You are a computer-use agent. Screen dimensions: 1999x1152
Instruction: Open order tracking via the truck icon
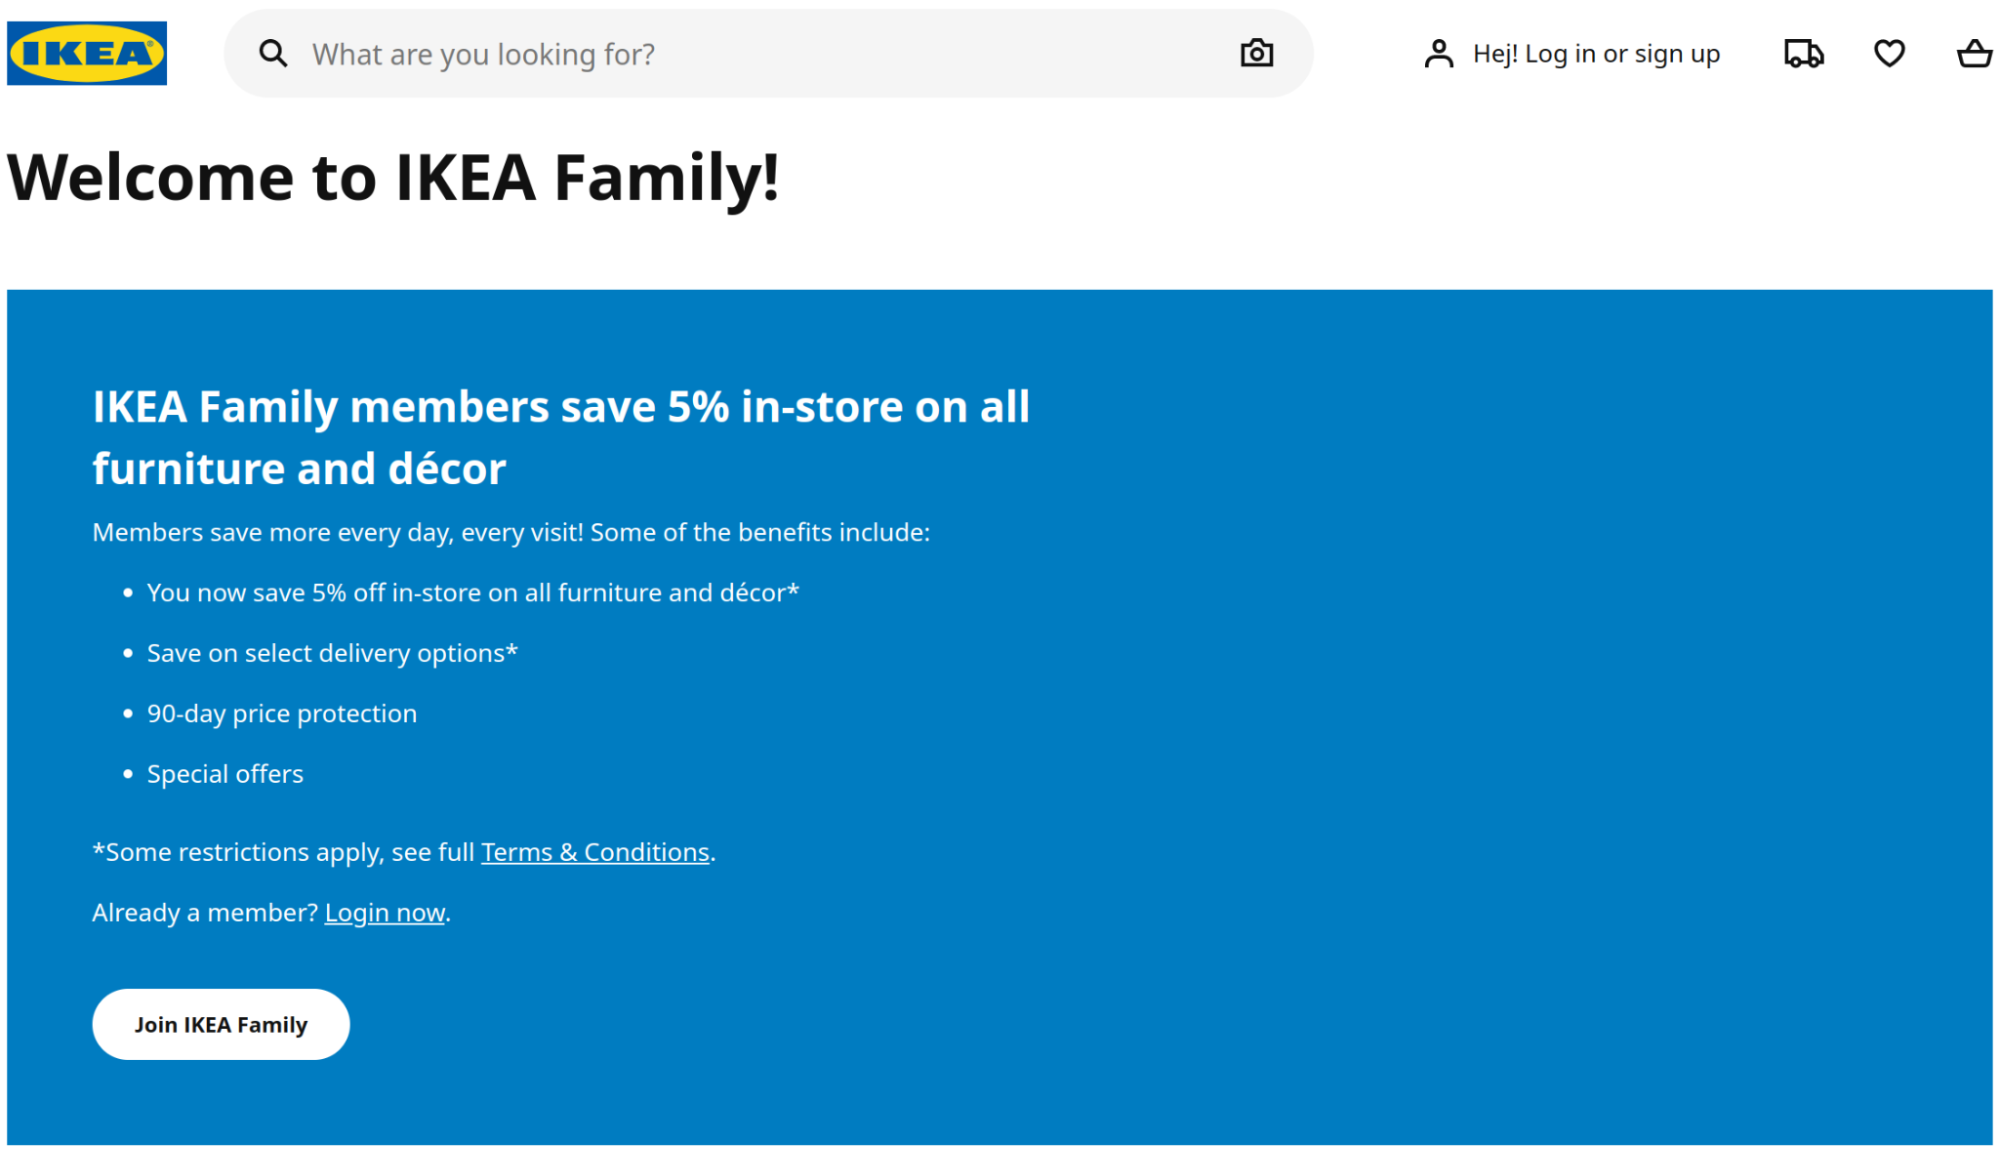[x=1804, y=54]
